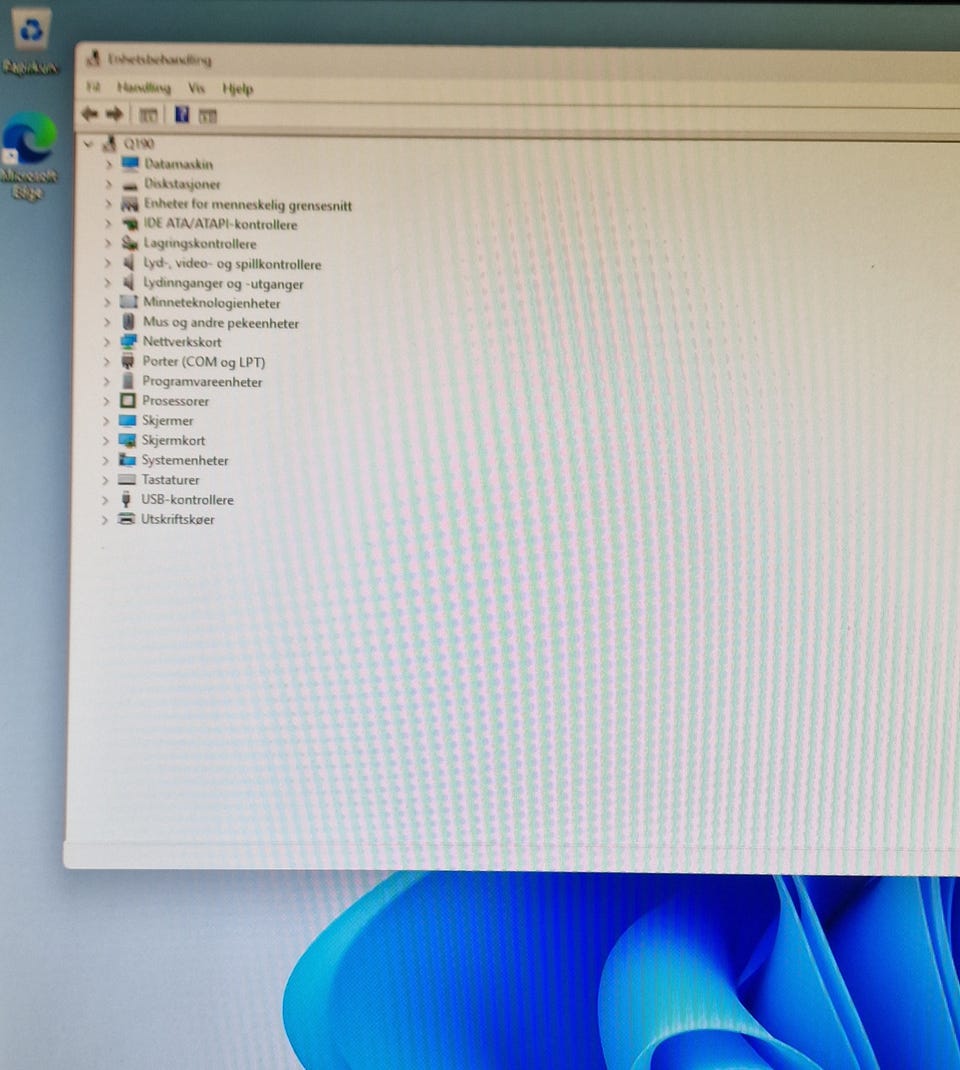
Task: Click the Programvareenheter icon
Action: click(128, 380)
